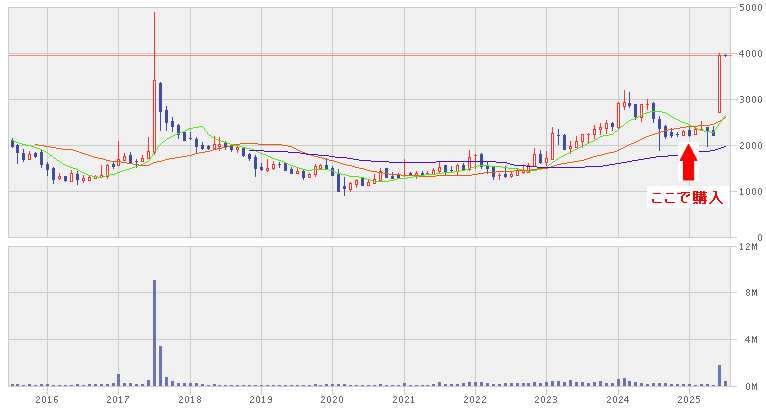Click the 2024 year label on the time axis
766x410 pixels.
pyautogui.click(x=617, y=400)
